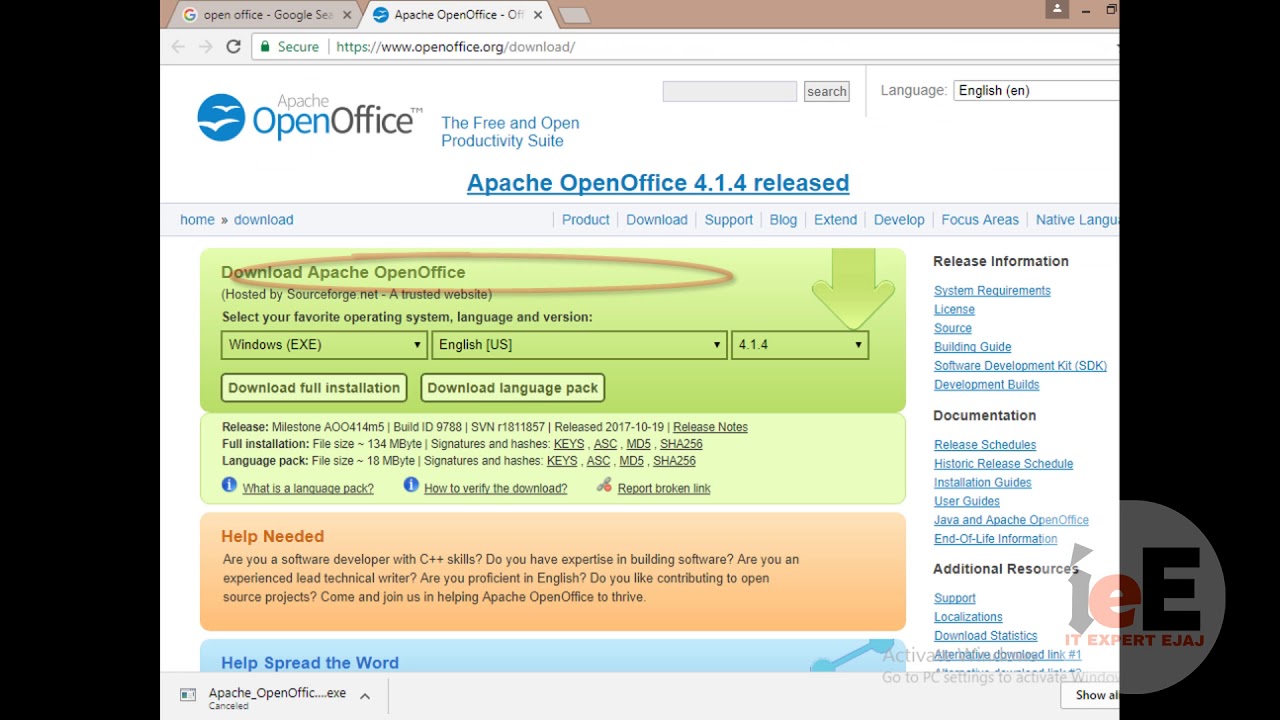
Task: Open Localizations link
Action: point(968,617)
